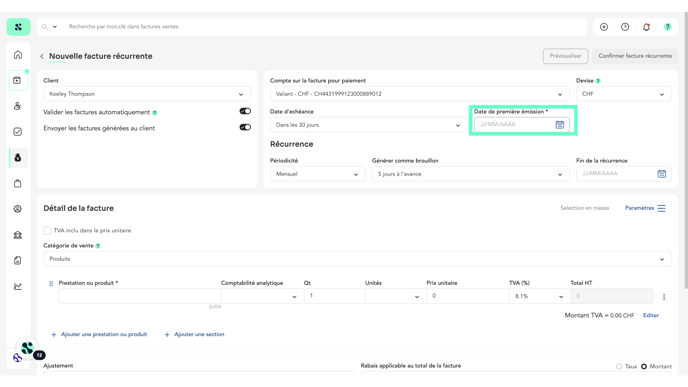This screenshot has height=387, width=688.
Task: Grab the line item drag handle icon
Action: pos(51,283)
